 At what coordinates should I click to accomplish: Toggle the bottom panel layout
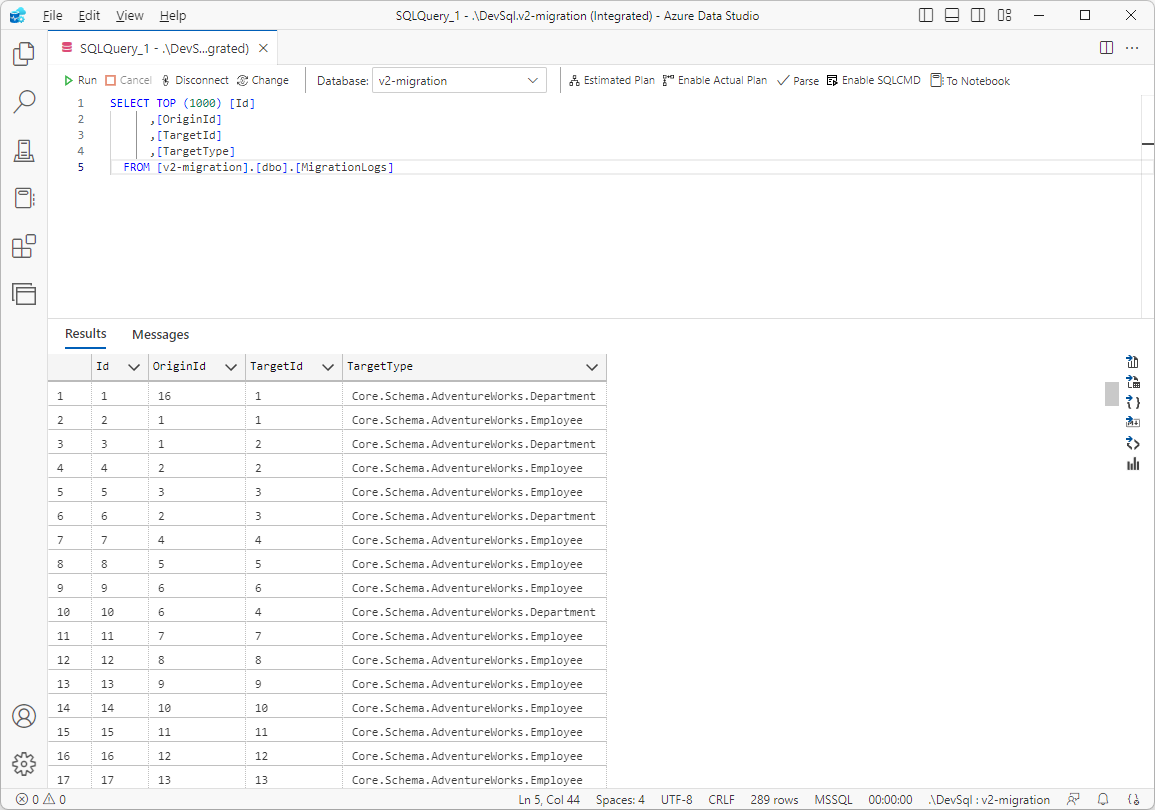pos(952,15)
